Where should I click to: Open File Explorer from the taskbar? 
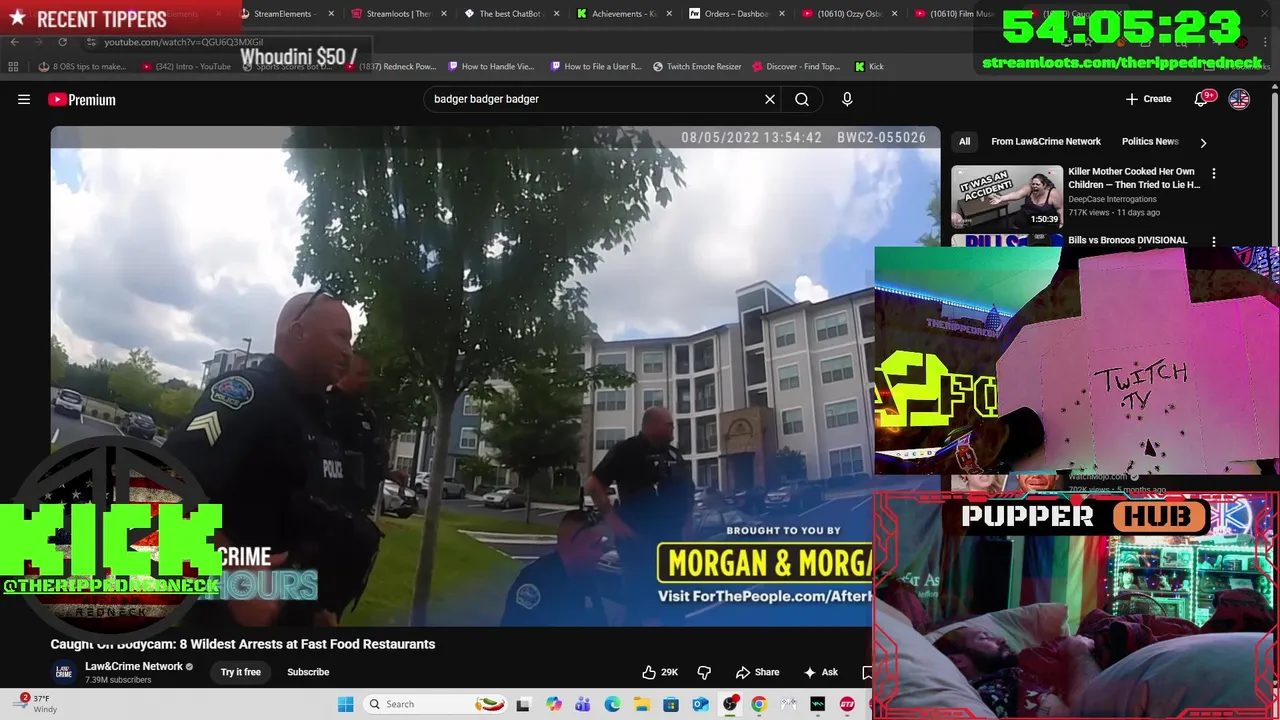pos(641,704)
